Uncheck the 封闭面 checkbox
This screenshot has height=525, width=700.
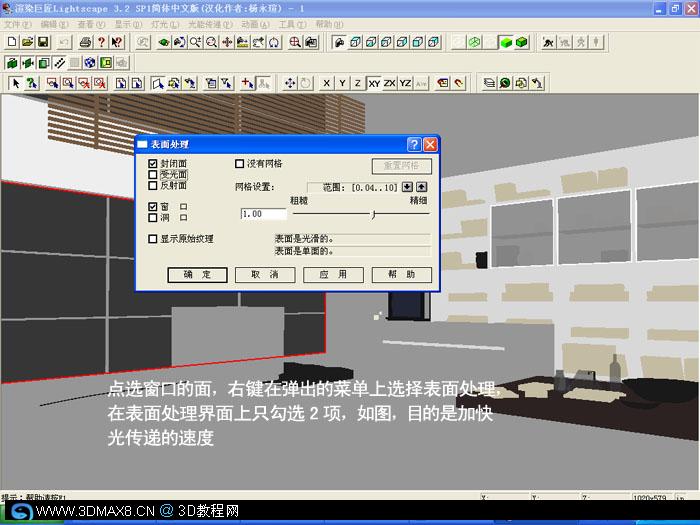click(153, 164)
